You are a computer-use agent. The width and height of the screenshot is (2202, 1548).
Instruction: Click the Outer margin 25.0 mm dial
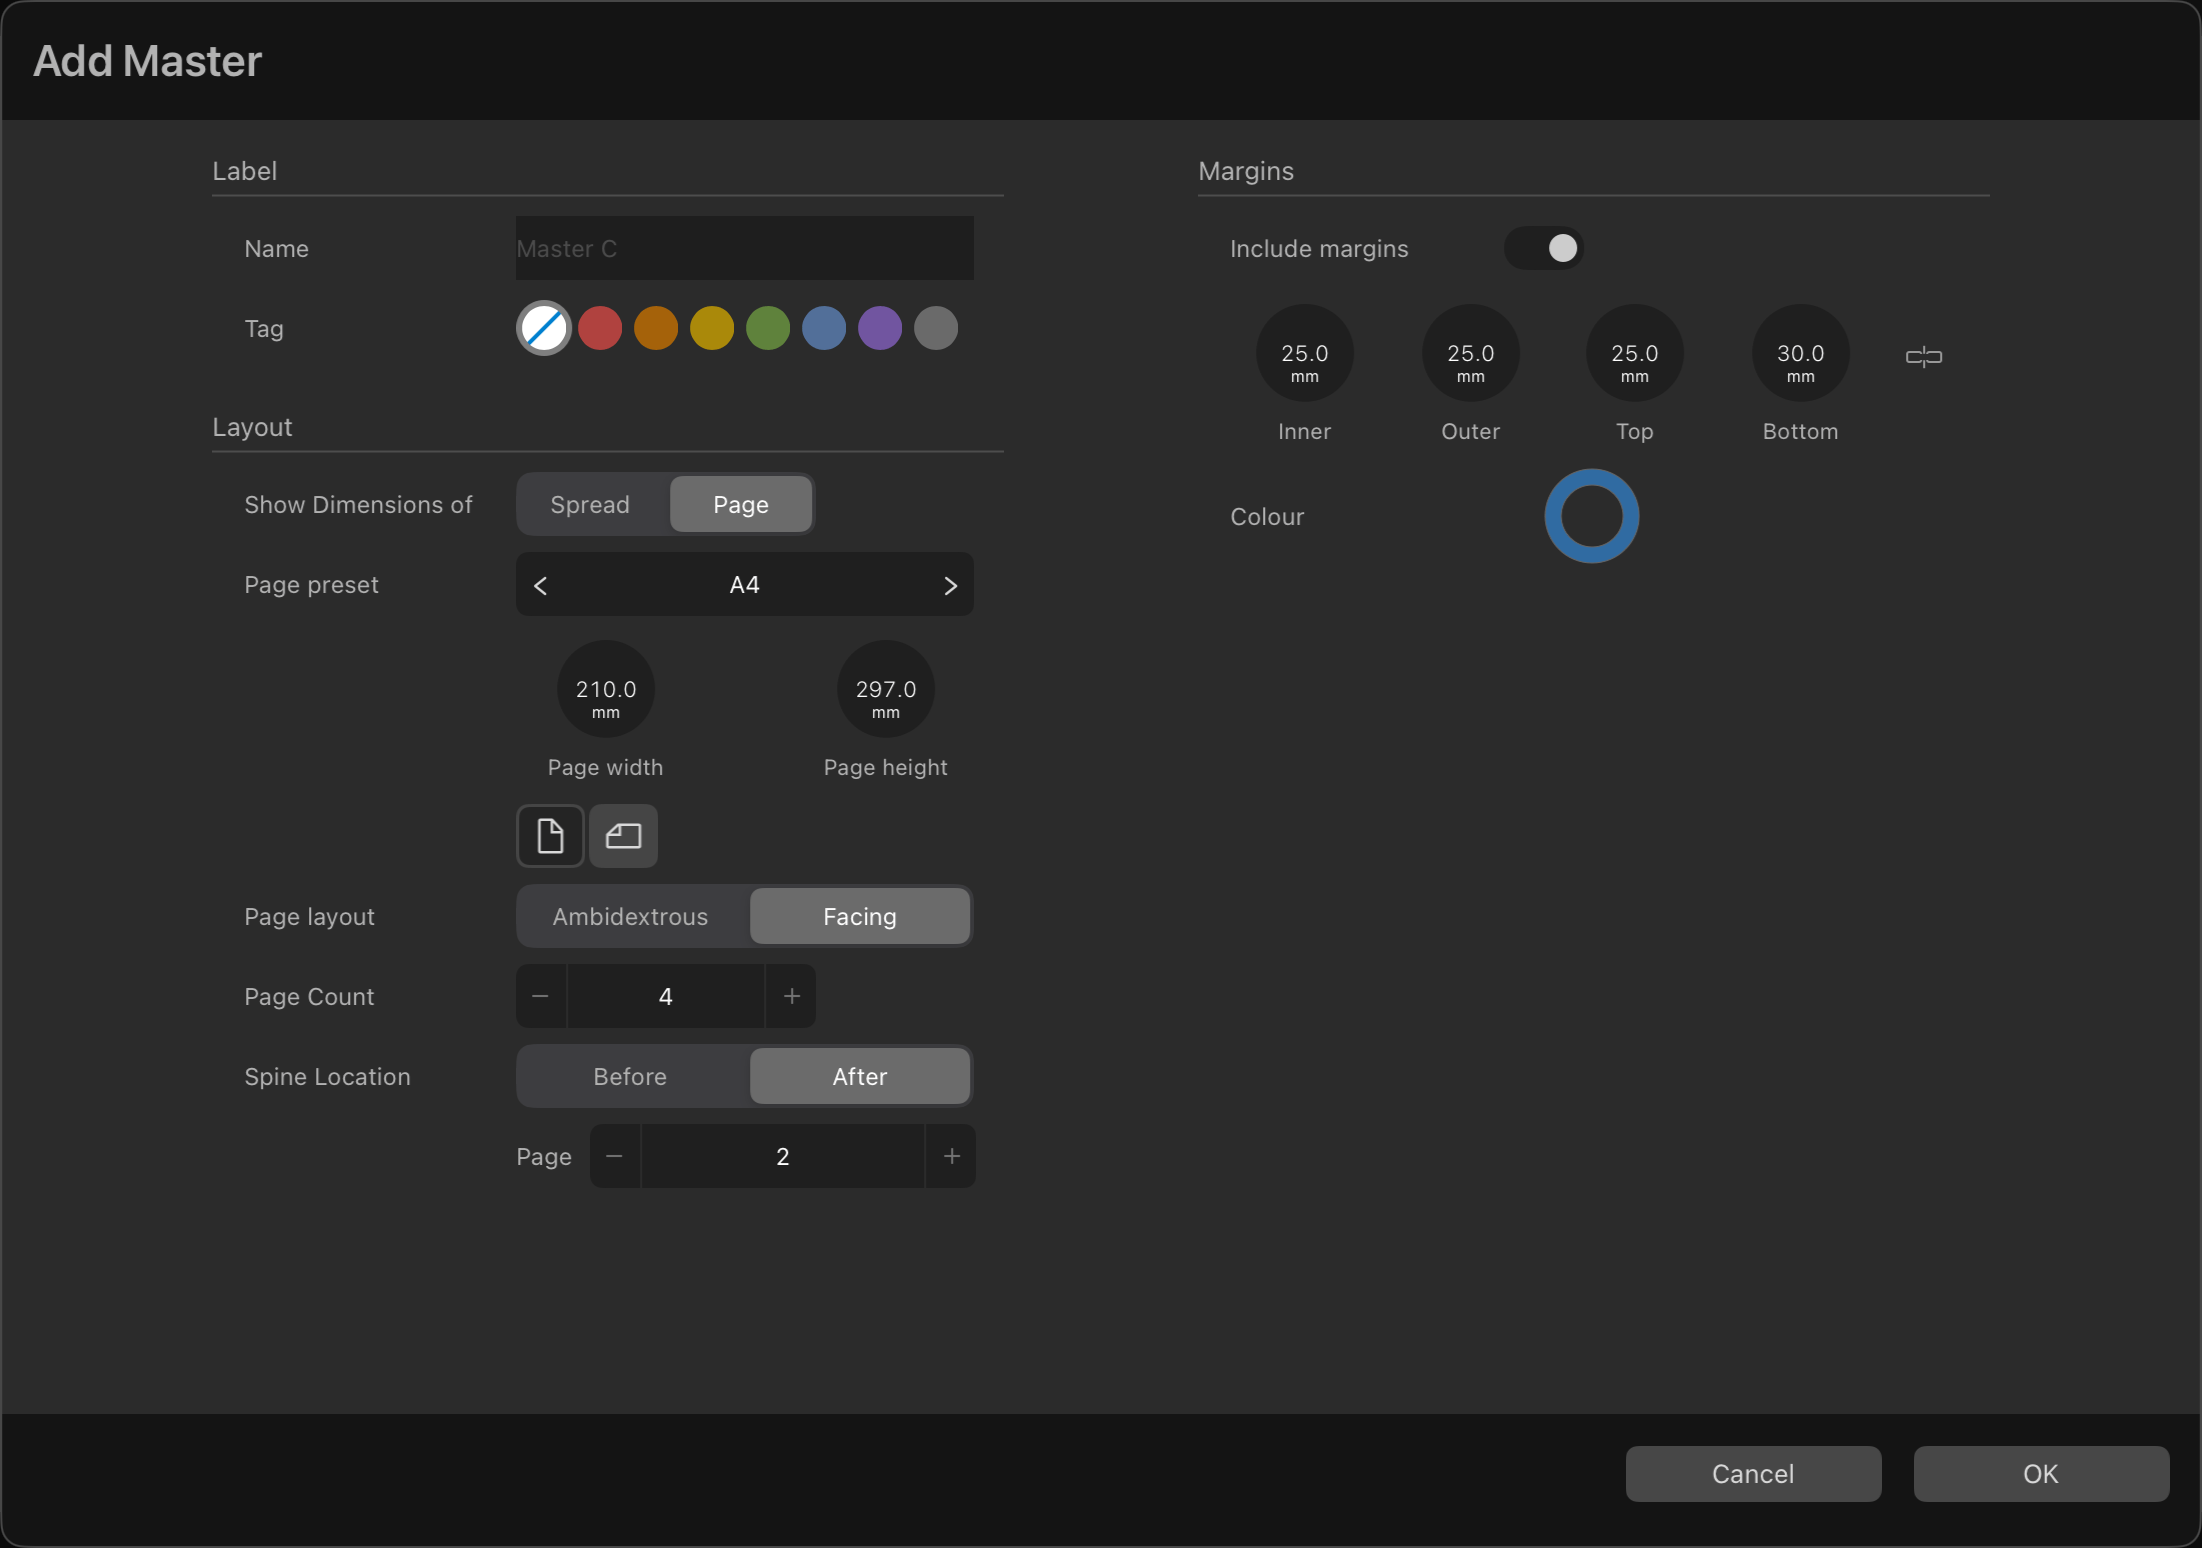(1471, 353)
